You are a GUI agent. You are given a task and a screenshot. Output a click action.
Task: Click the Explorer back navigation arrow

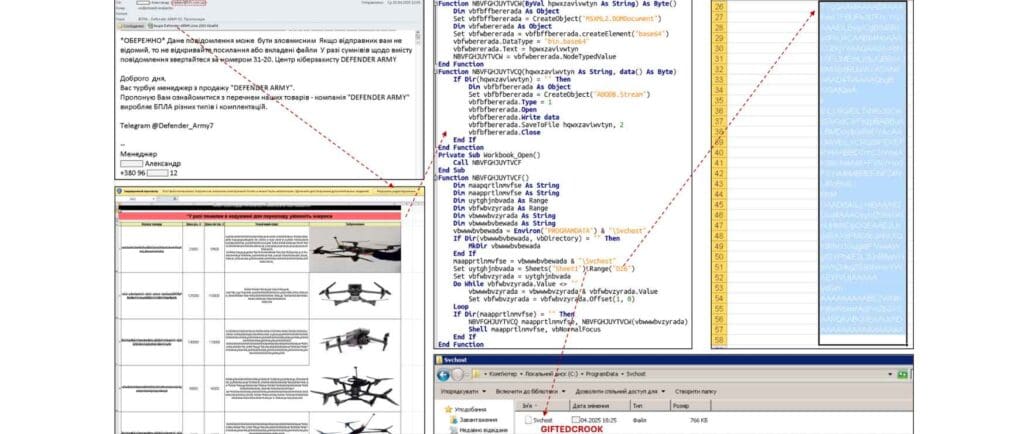tap(443, 373)
